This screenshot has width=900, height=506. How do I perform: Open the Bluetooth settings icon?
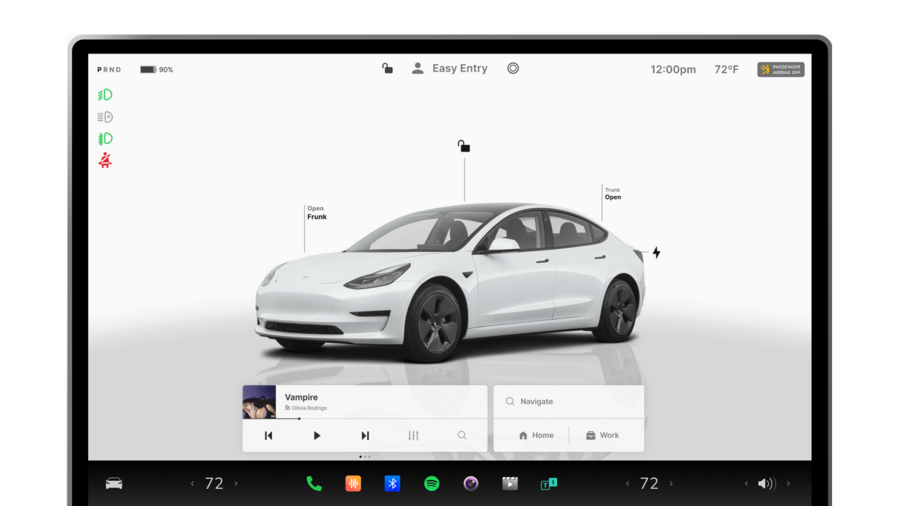pyautogui.click(x=392, y=484)
